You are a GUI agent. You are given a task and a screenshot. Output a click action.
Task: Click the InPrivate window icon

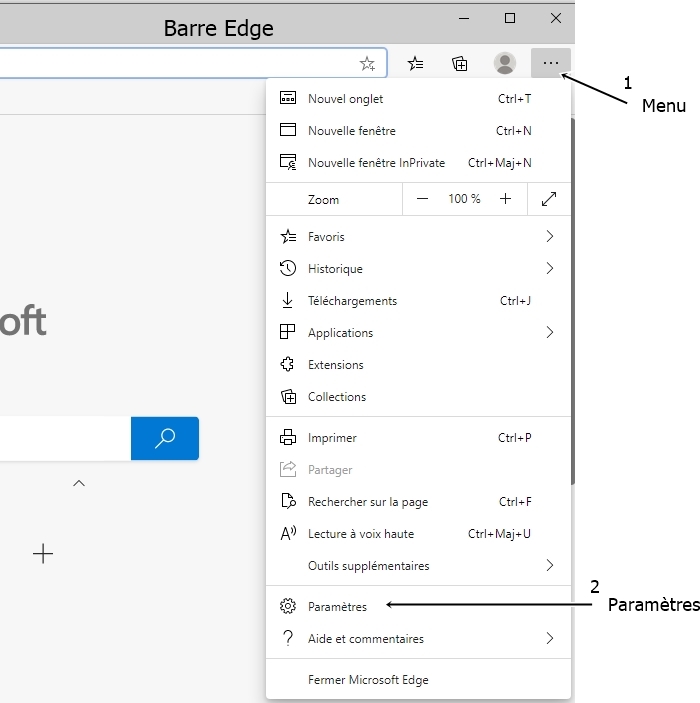[x=288, y=162]
